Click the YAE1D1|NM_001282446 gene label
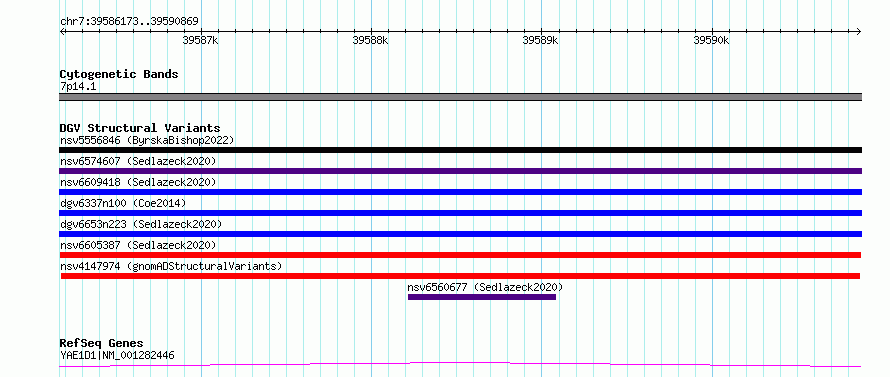The width and height of the screenshot is (890, 377). point(117,356)
